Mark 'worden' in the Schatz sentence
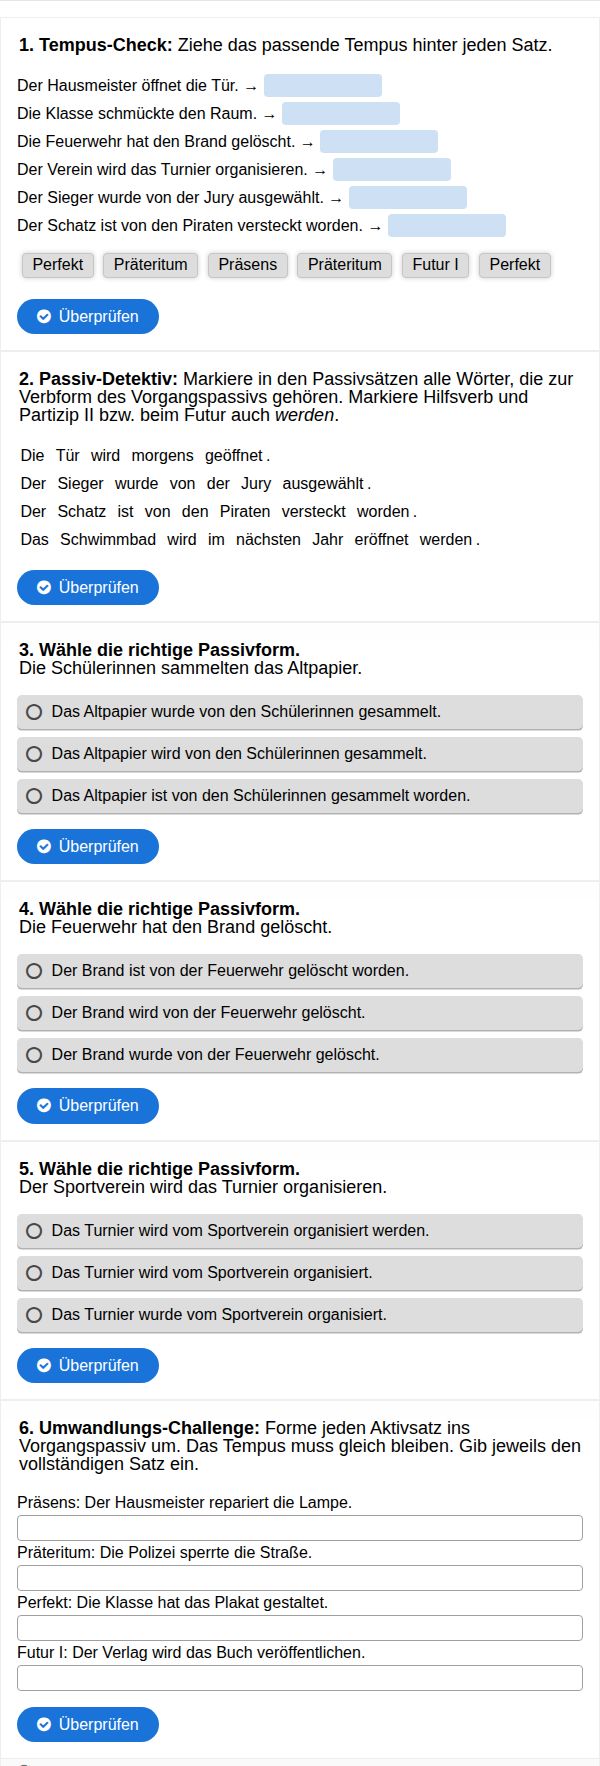Screen dimensions: 600x1766 coord(383,512)
